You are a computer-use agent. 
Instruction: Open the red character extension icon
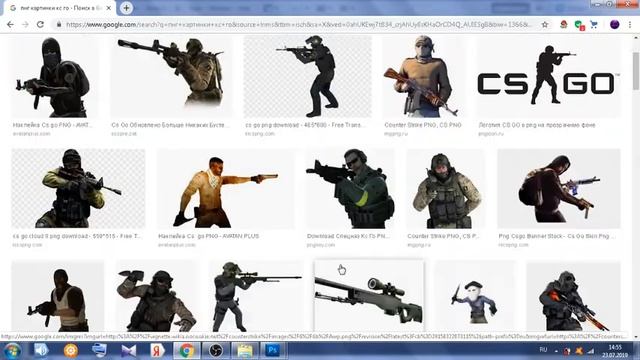564,24
